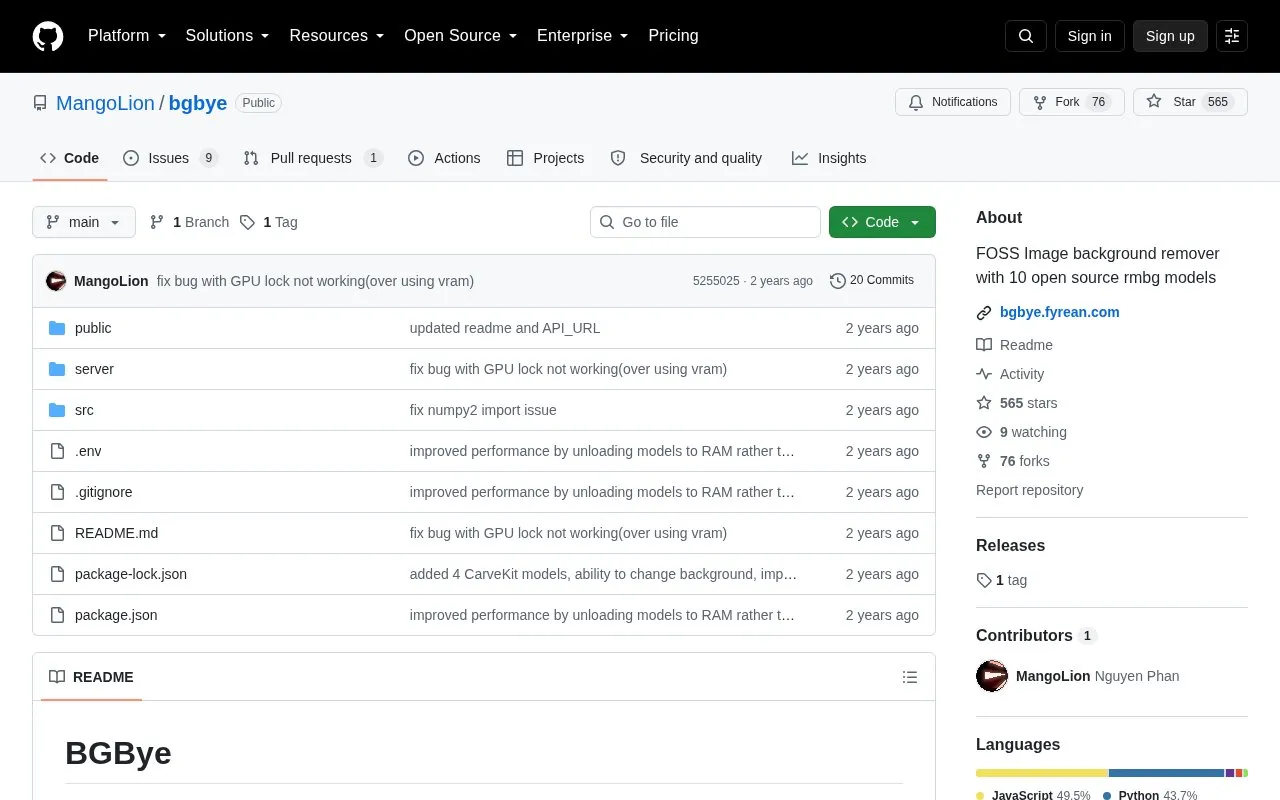The width and height of the screenshot is (1280, 800).
Task: Open the GitHub logo homepage
Action: (48, 36)
